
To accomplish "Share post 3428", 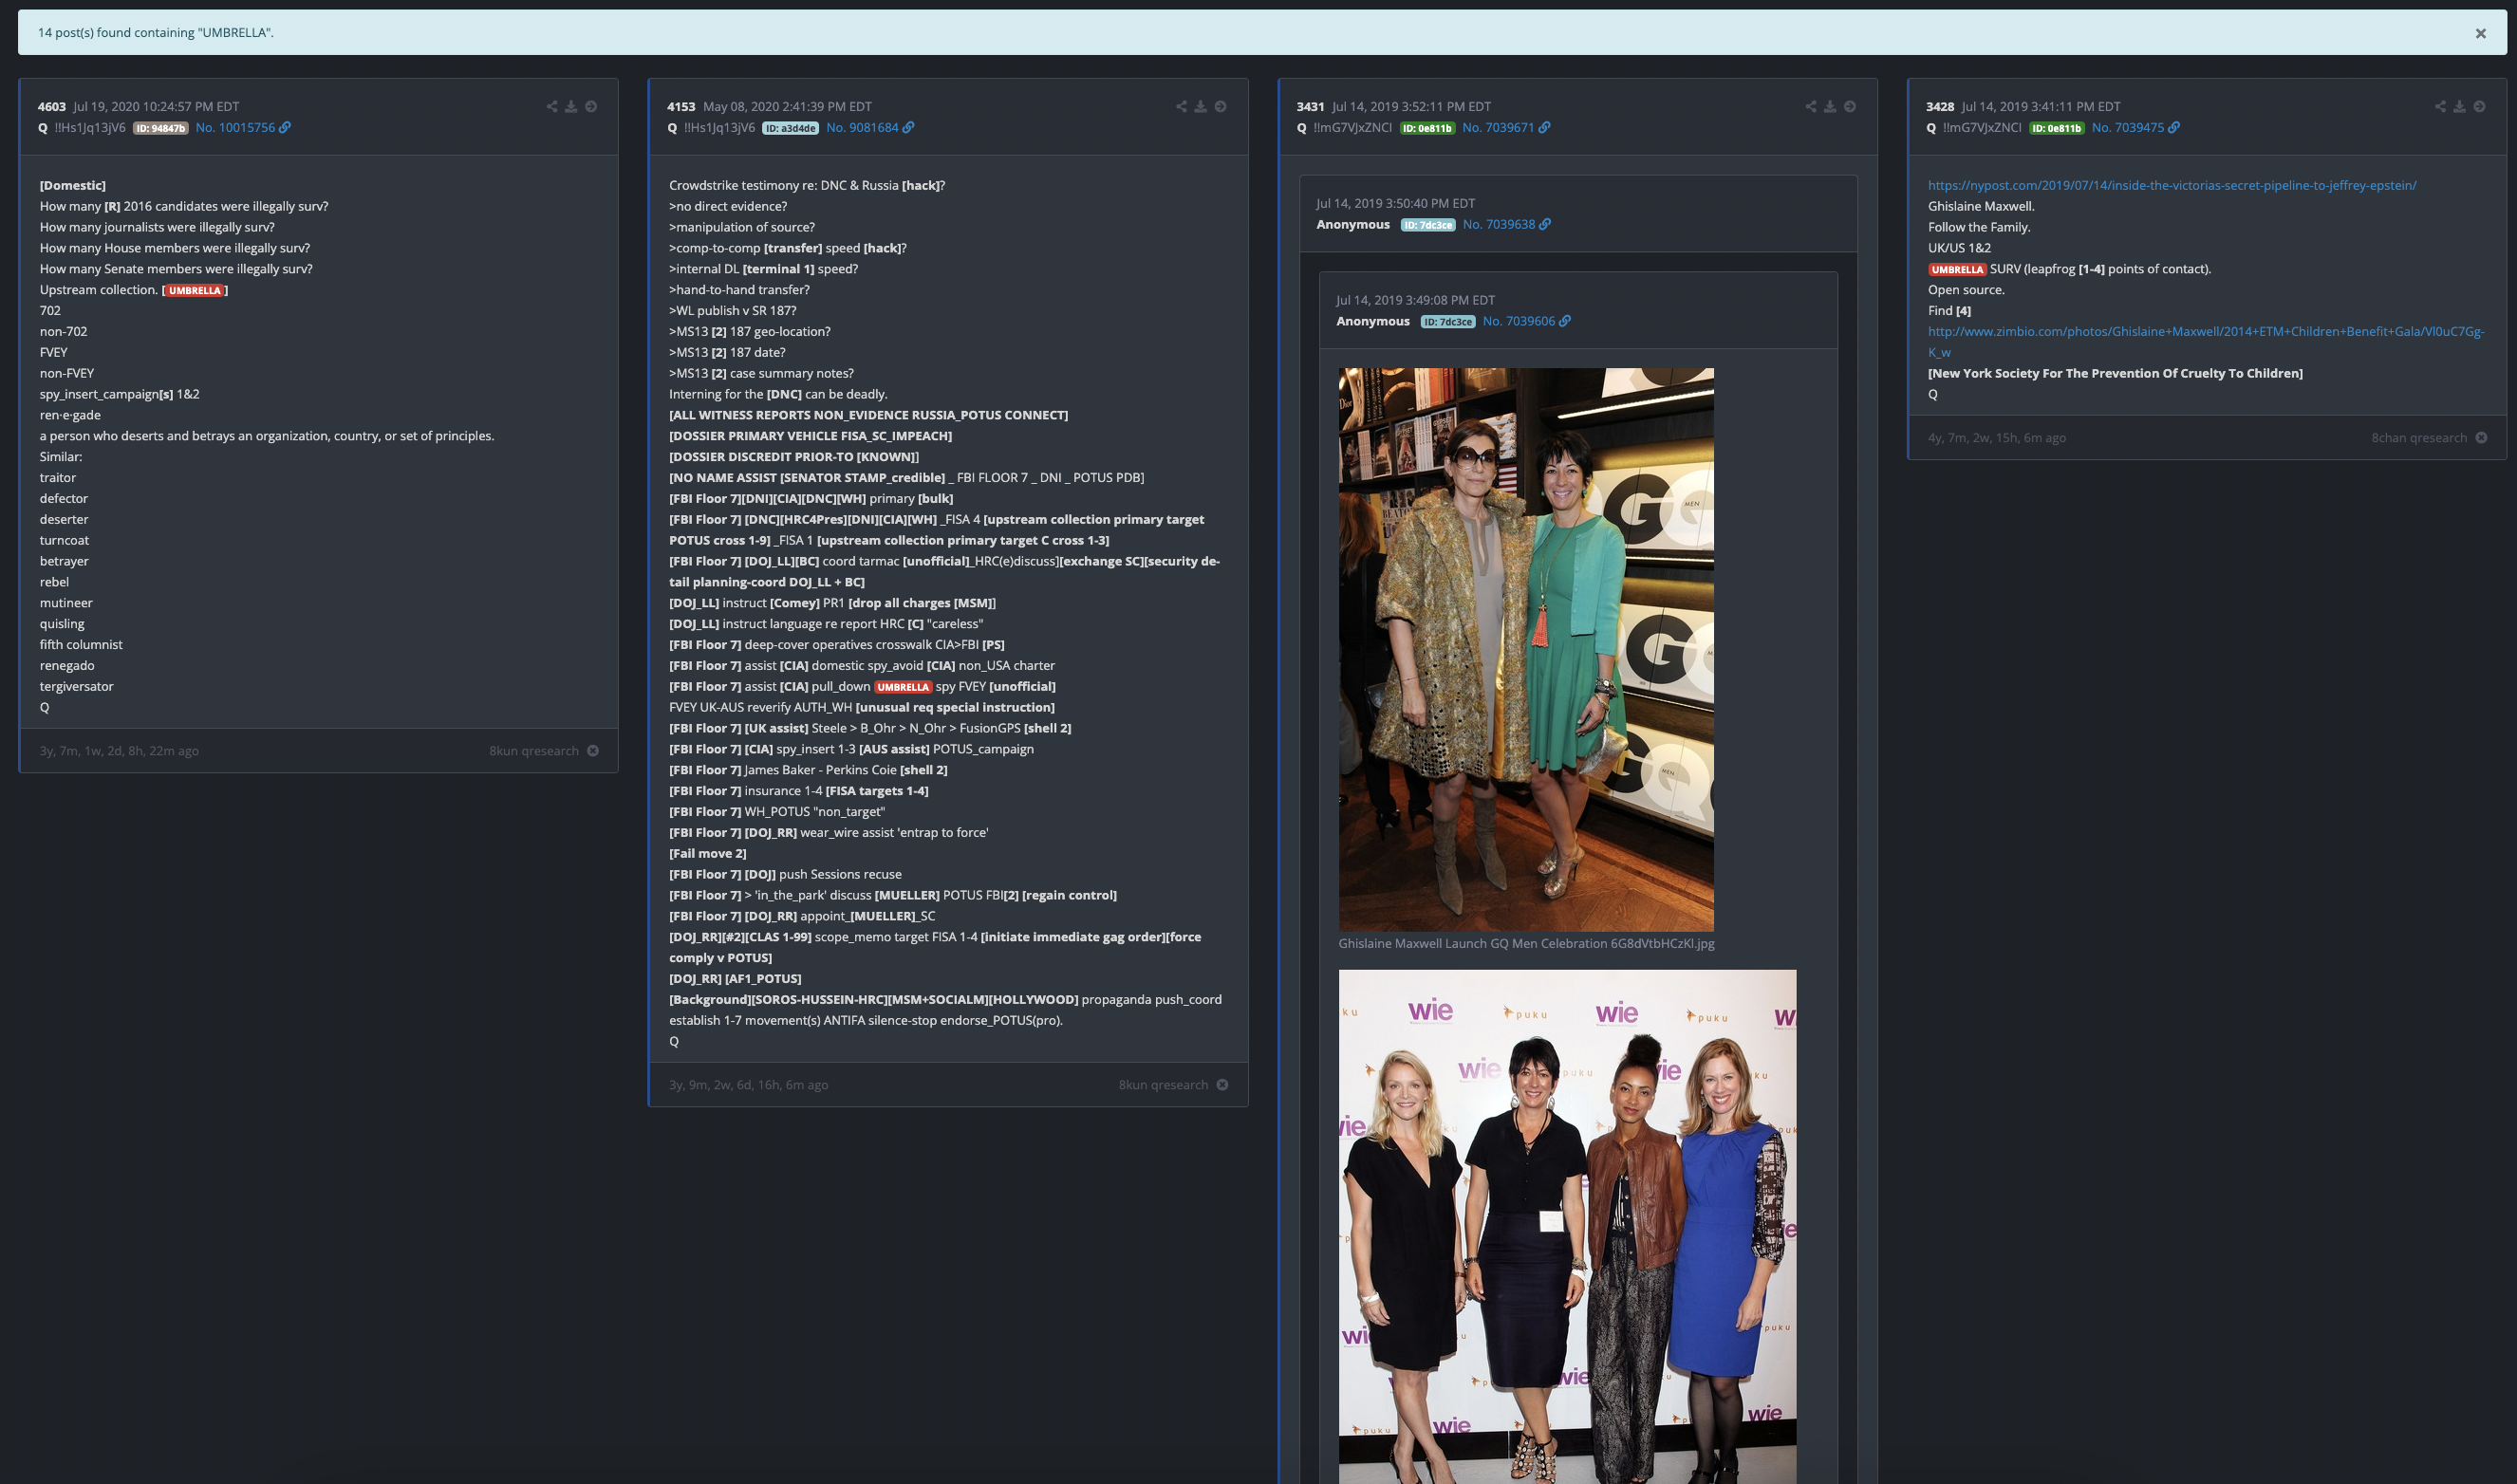I will pyautogui.click(x=2440, y=106).
